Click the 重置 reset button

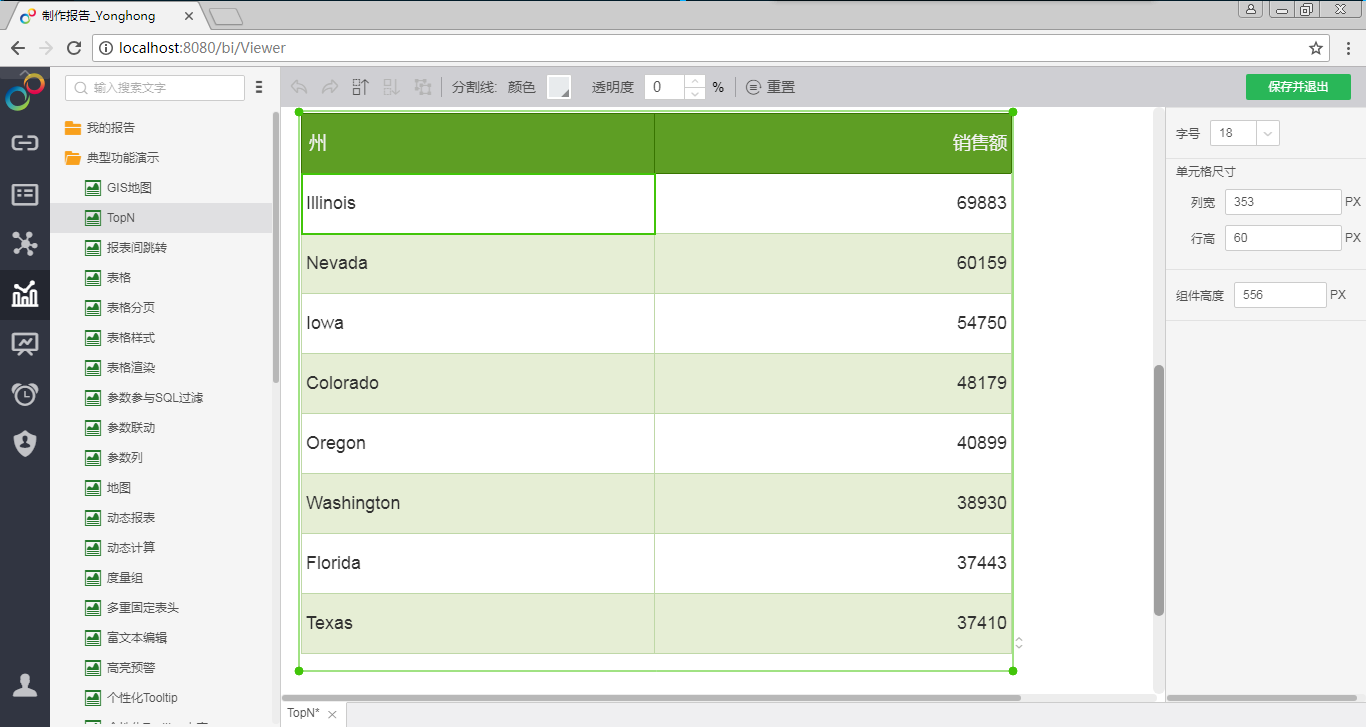(x=771, y=88)
